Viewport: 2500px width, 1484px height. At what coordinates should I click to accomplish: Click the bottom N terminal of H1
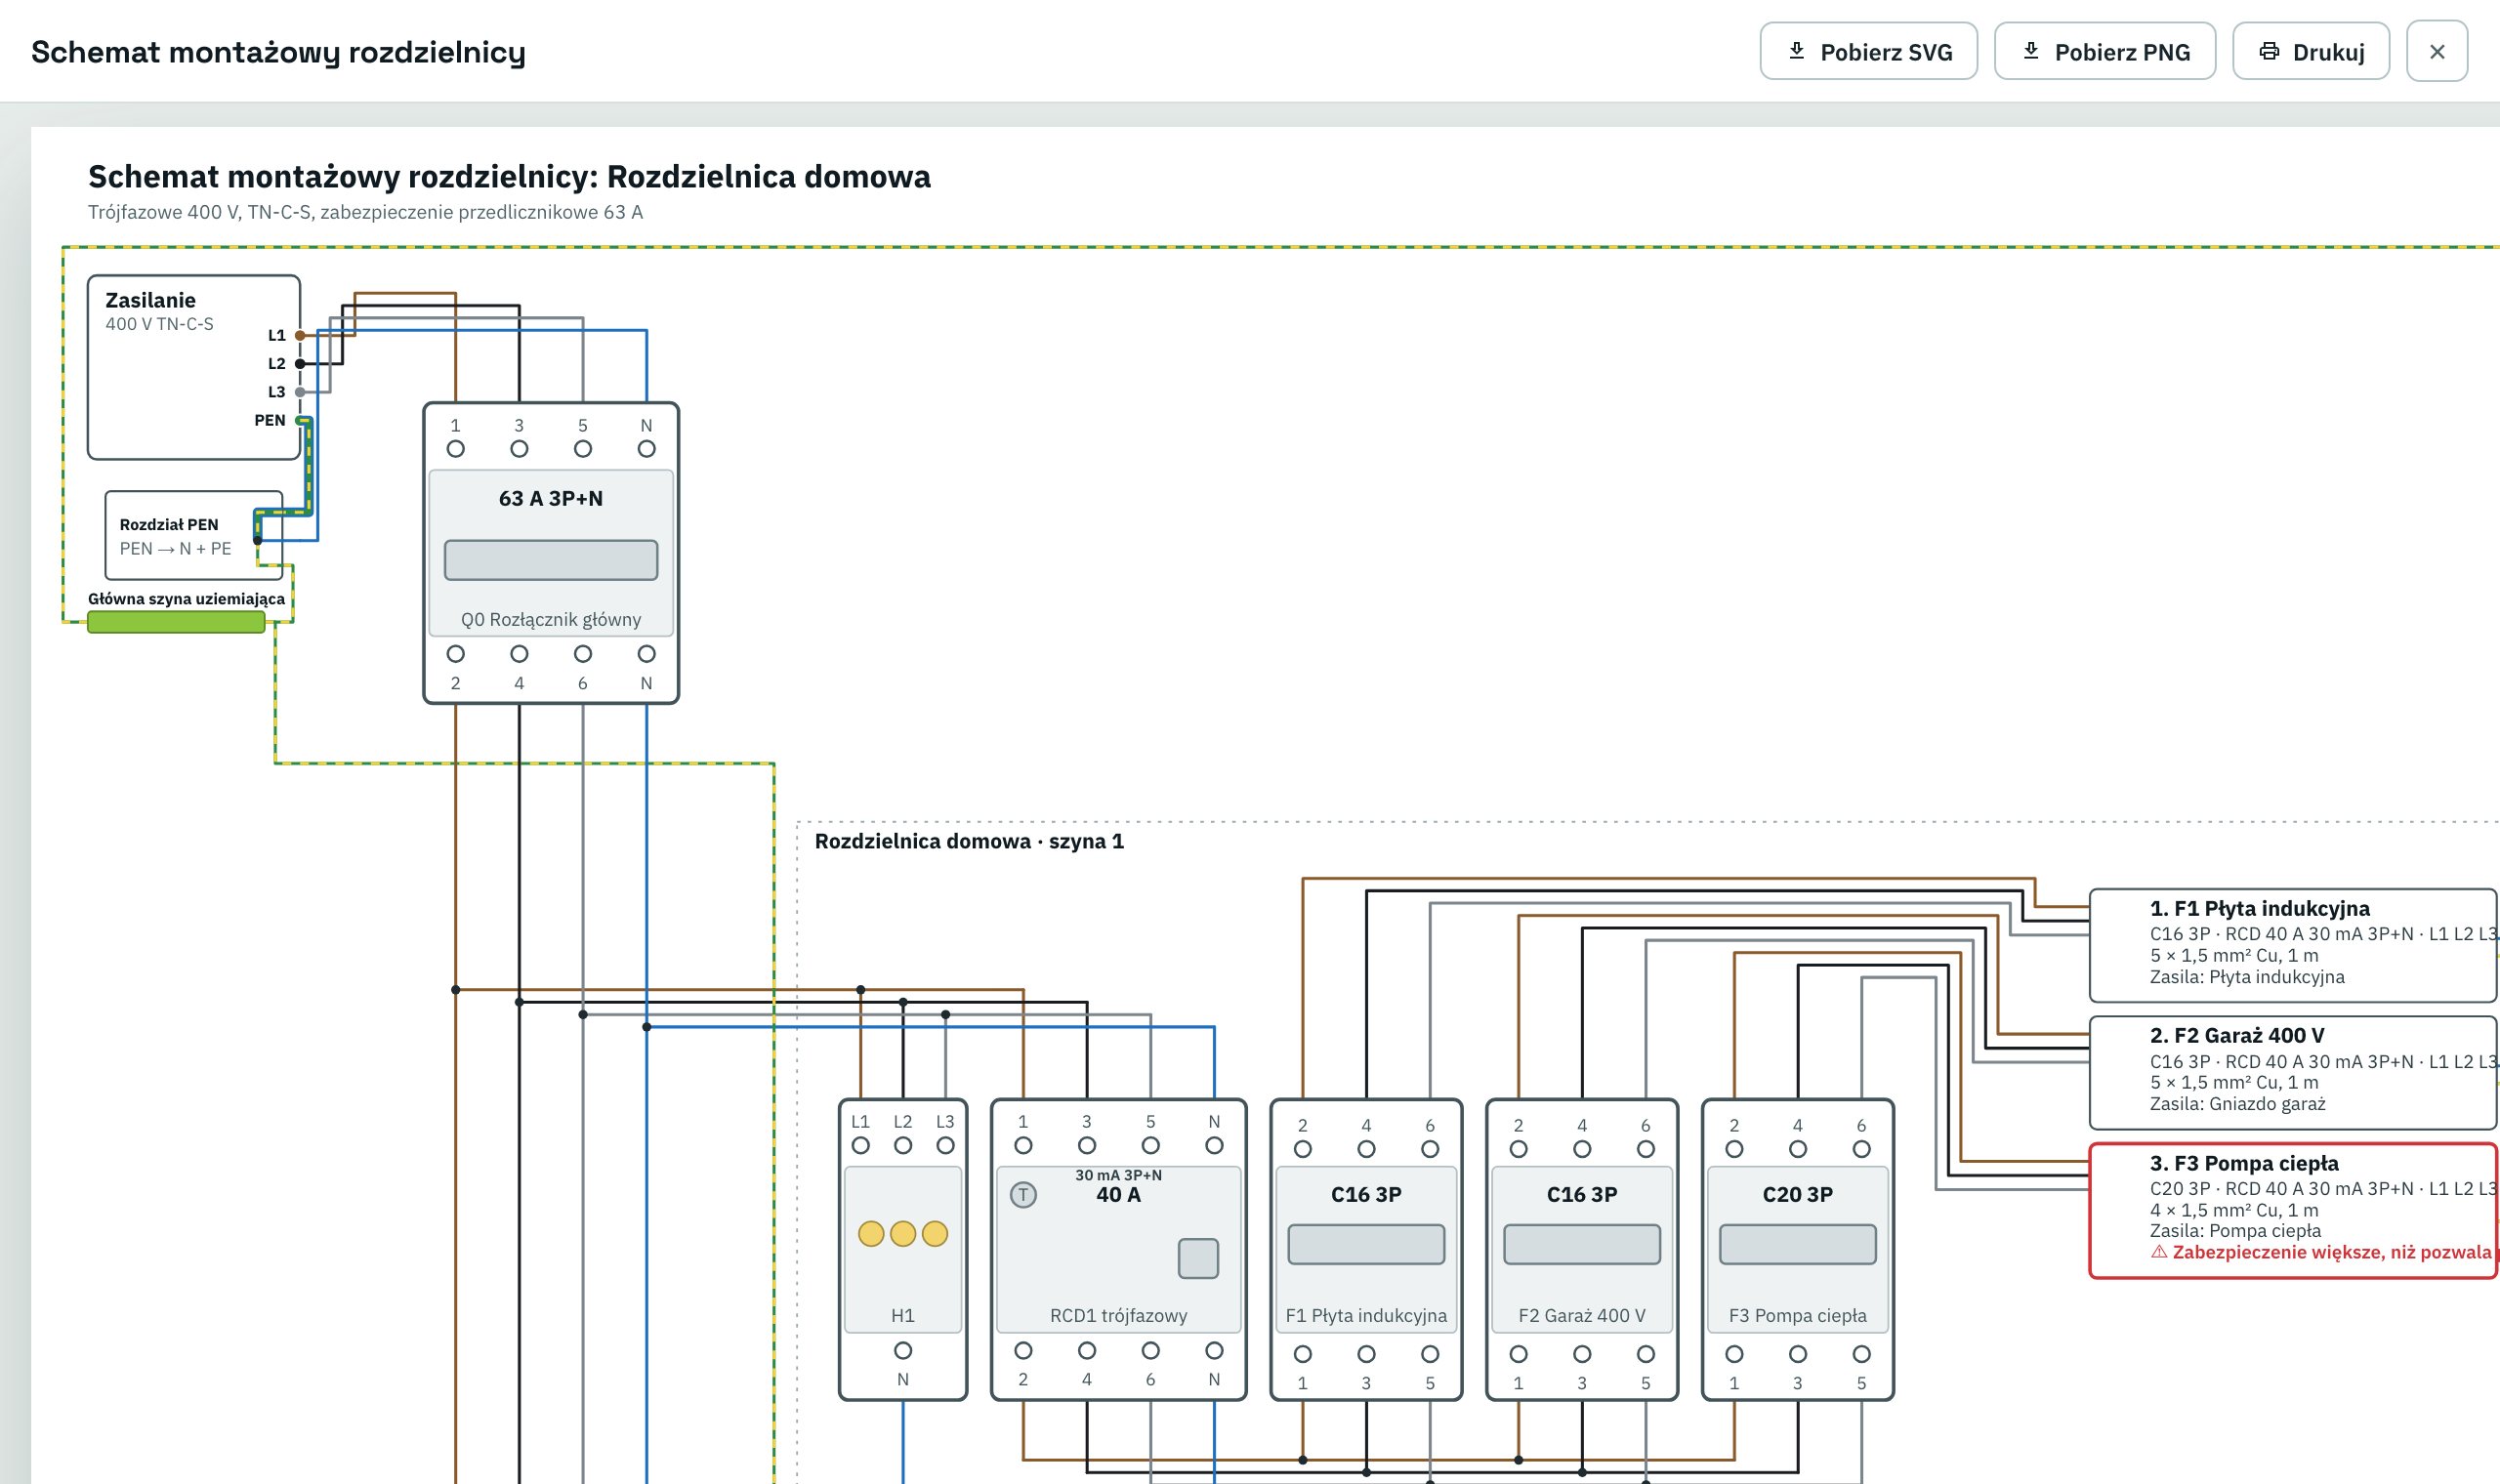[903, 1351]
